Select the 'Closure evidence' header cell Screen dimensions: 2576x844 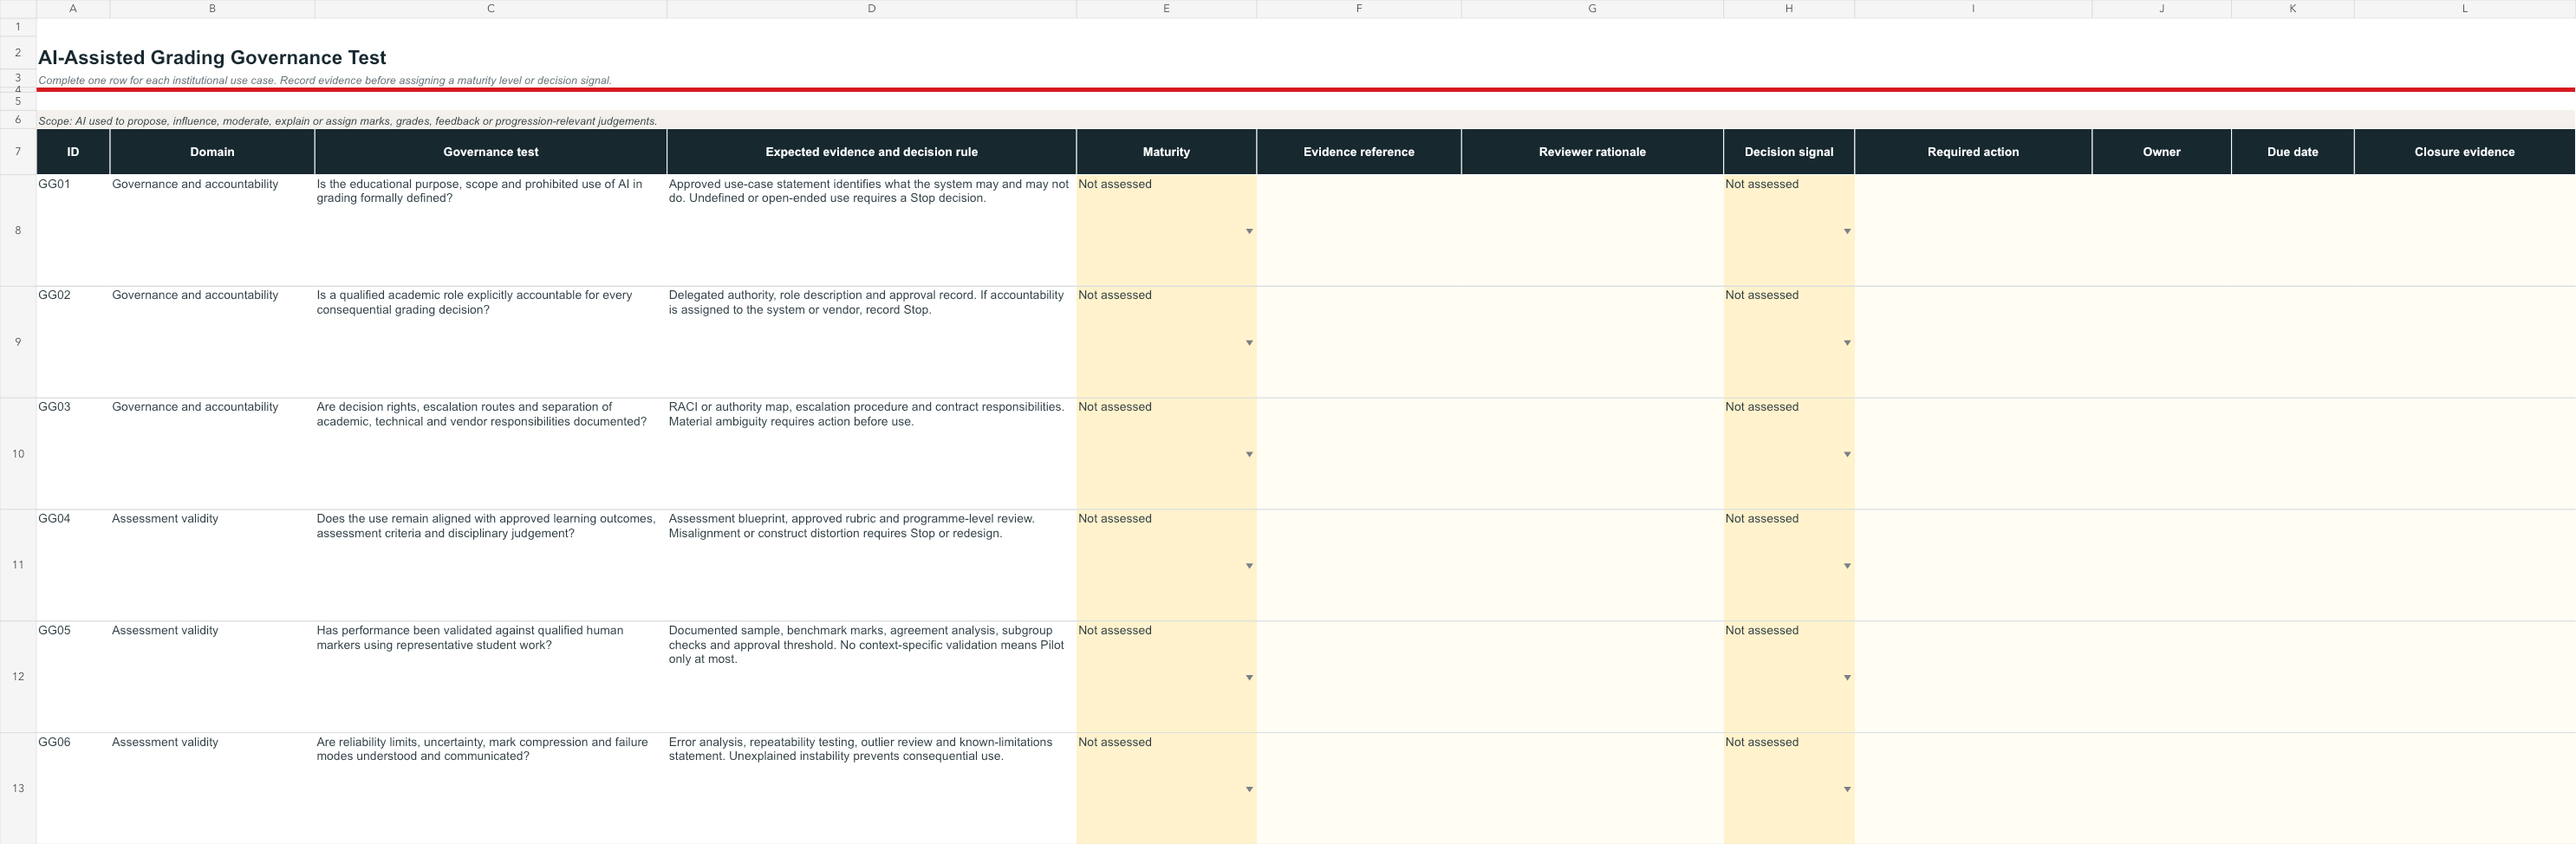2465,152
